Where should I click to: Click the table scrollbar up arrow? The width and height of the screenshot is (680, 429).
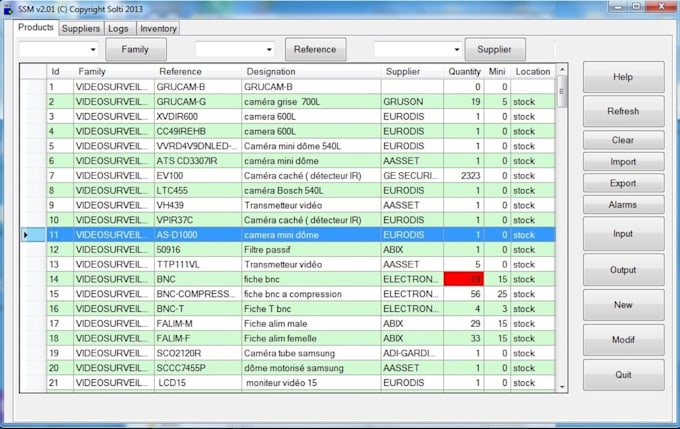tap(562, 69)
